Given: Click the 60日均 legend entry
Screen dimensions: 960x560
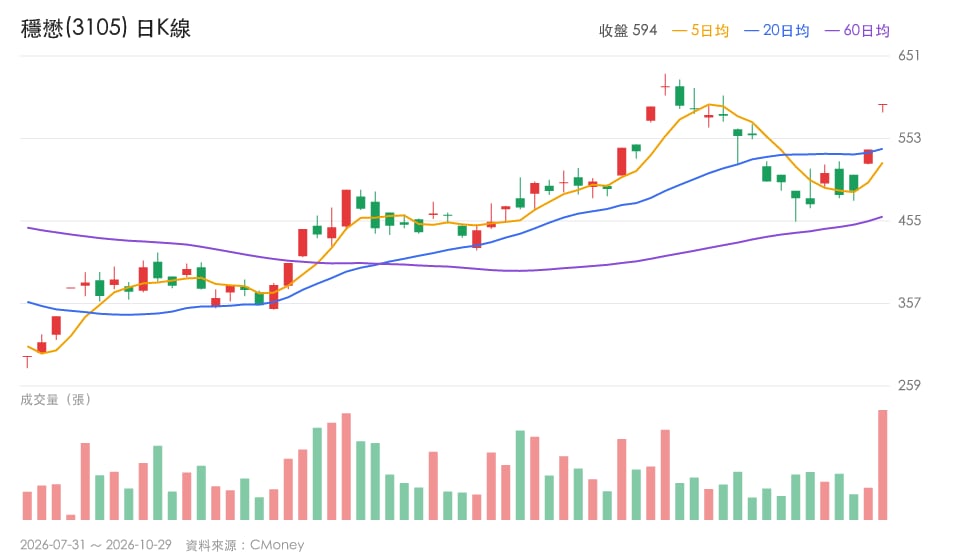Looking at the screenshot, I should click(857, 31).
